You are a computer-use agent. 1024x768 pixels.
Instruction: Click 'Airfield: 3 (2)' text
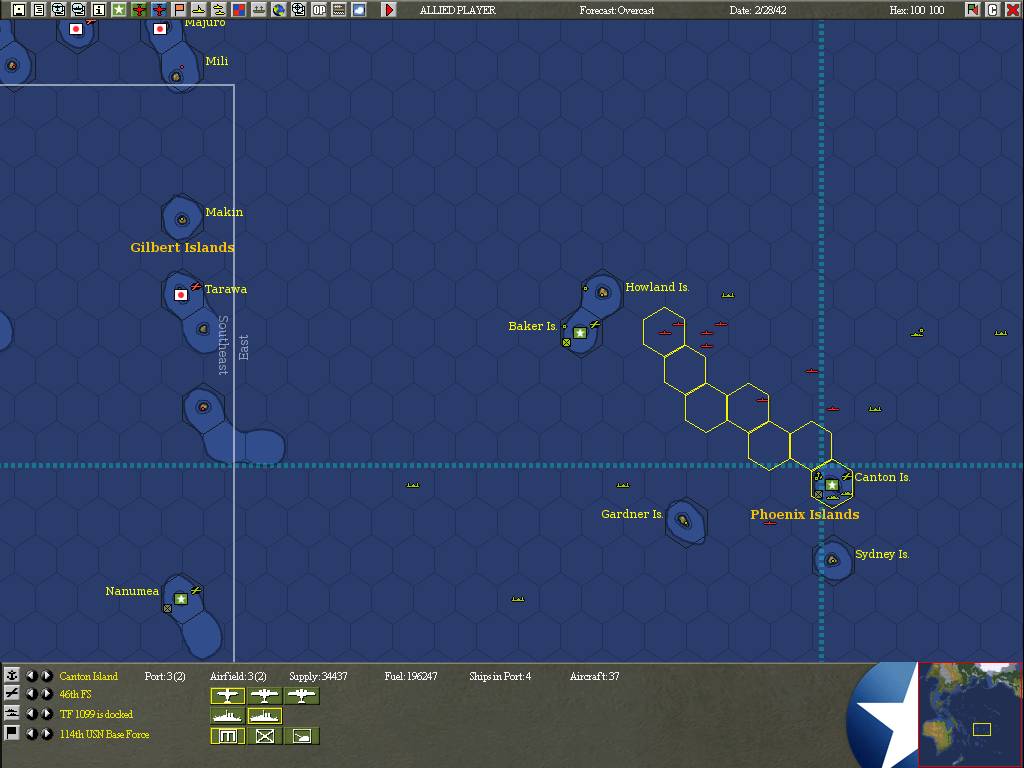coord(238,676)
